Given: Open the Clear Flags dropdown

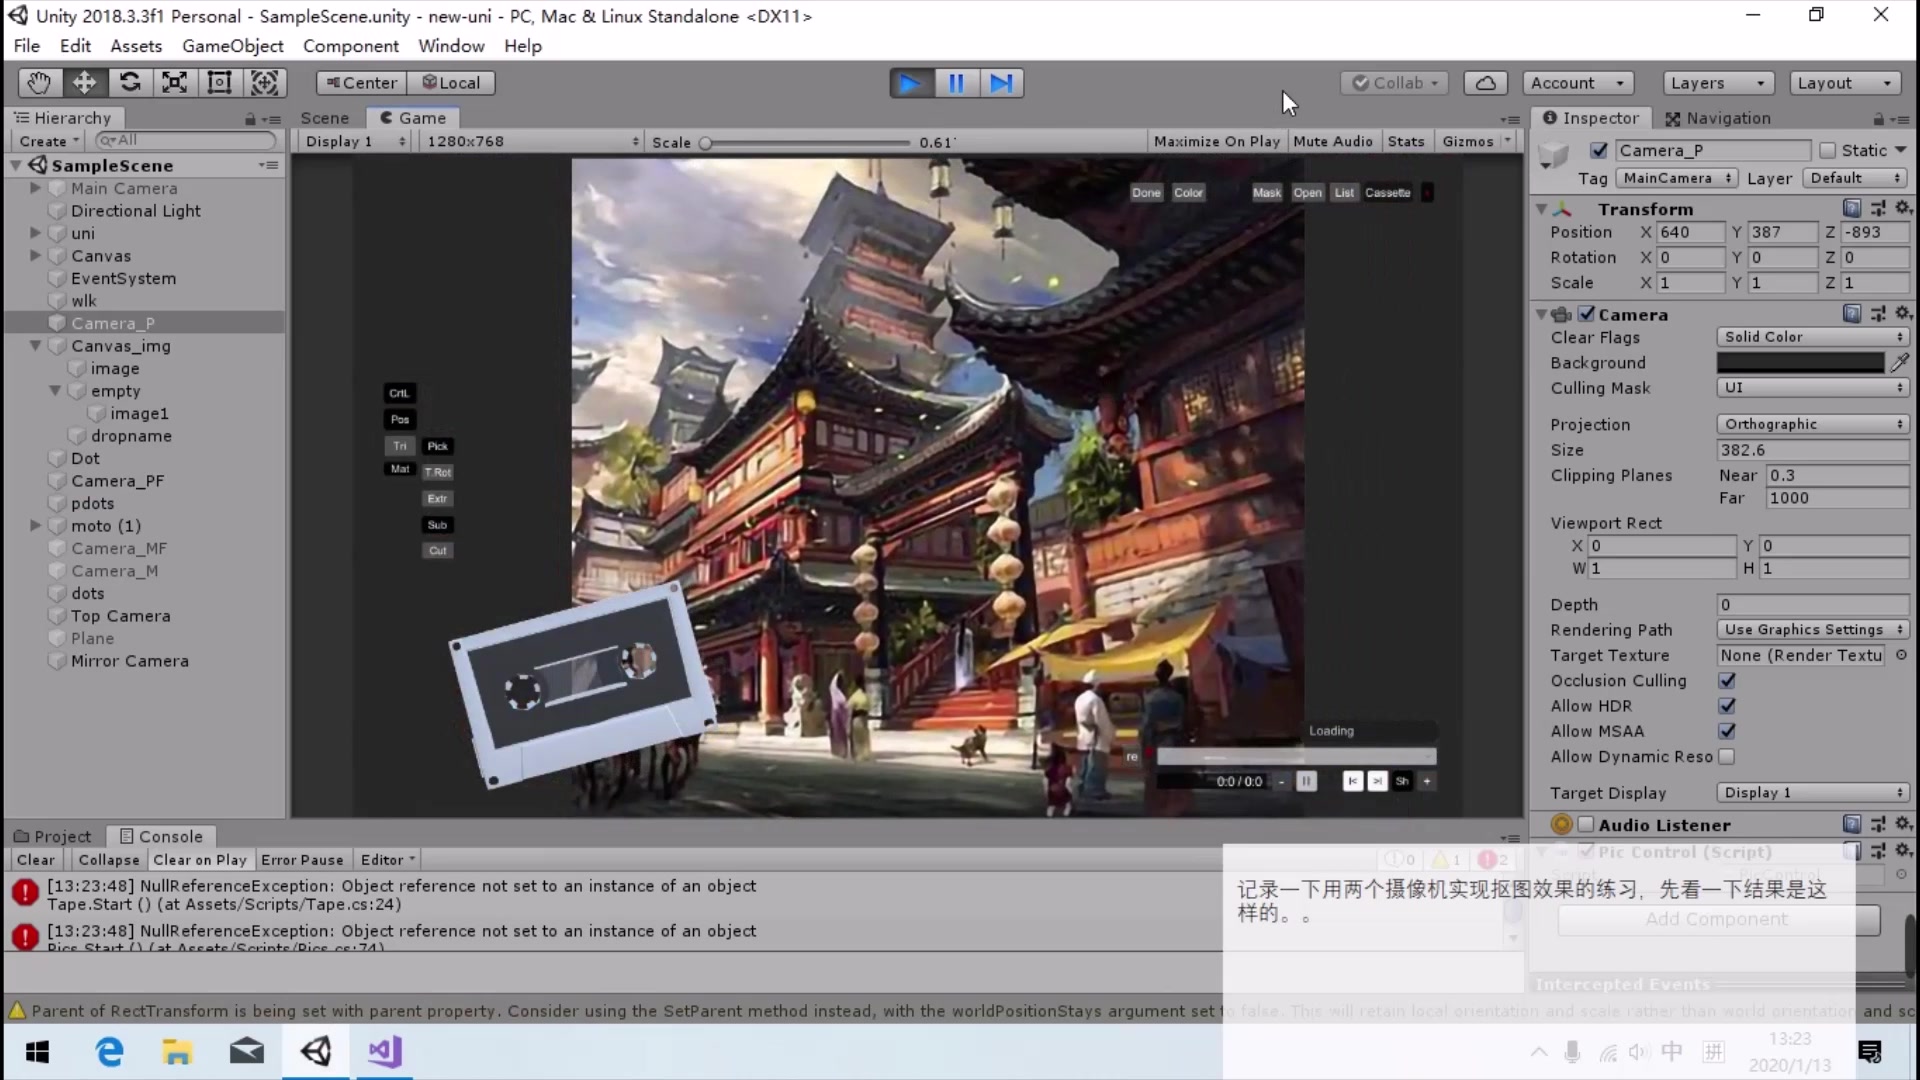Looking at the screenshot, I should coord(1812,337).
